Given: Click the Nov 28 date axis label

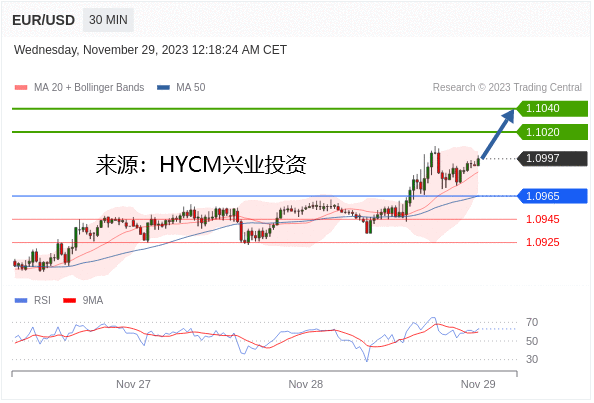Looking at the screenshot, I should click(306, 384).
